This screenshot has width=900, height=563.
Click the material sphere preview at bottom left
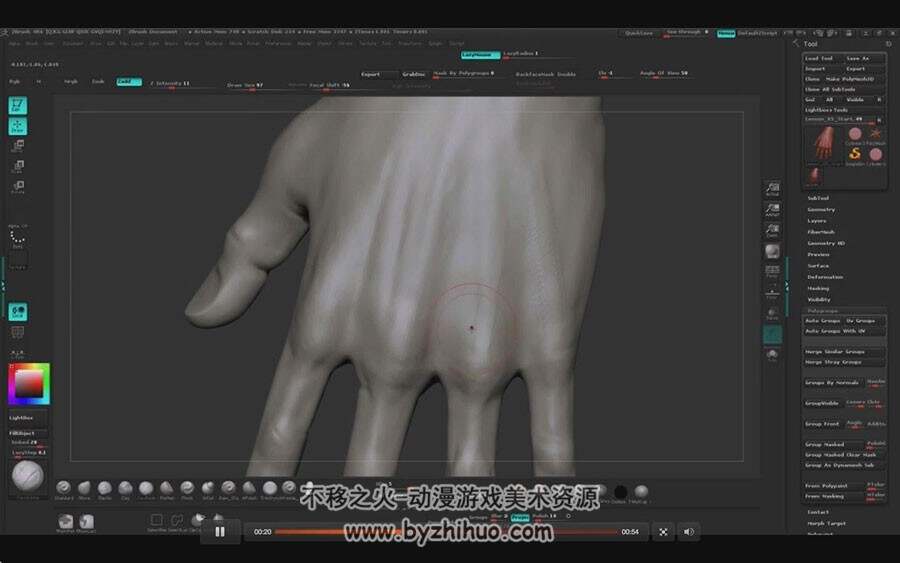pyautogui.click(x=28, y=476)
